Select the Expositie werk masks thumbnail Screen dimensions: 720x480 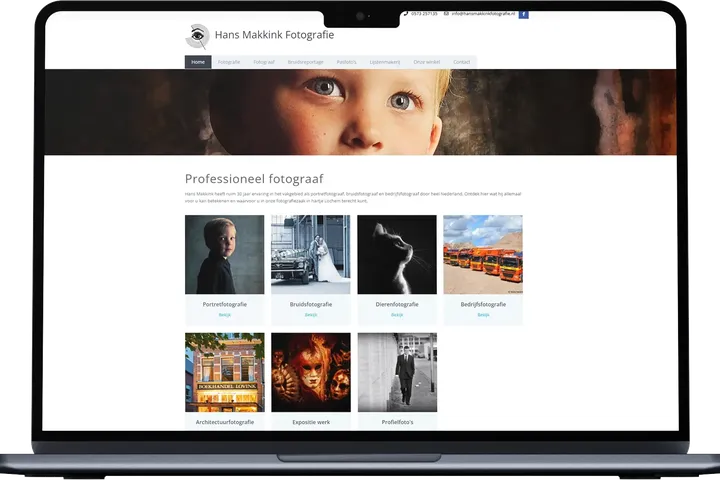[x=311, y=372]
